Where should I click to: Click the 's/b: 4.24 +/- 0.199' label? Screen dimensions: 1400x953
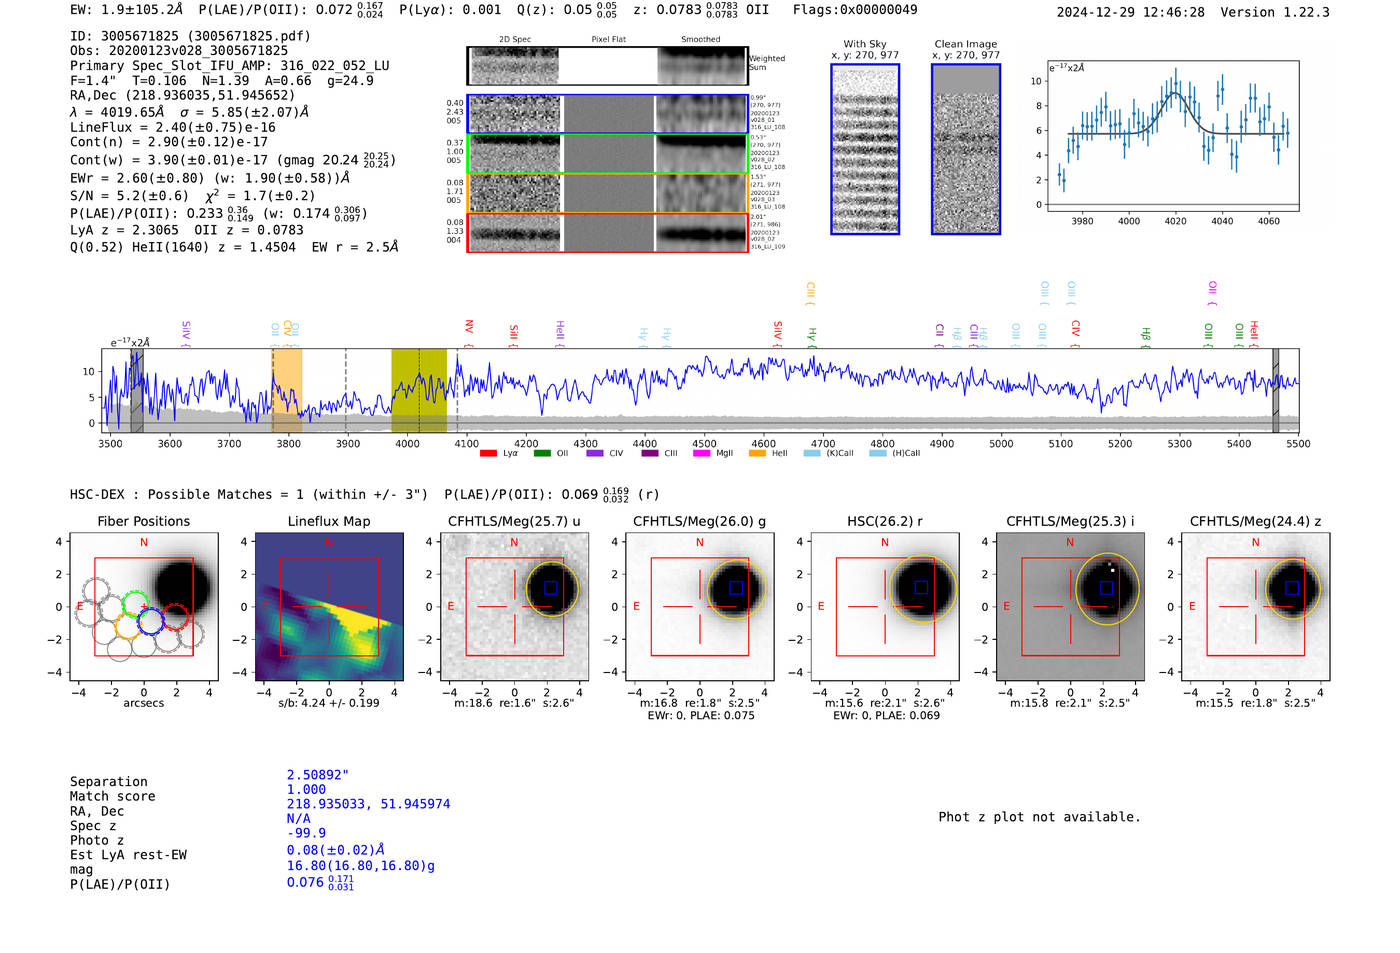329,703
